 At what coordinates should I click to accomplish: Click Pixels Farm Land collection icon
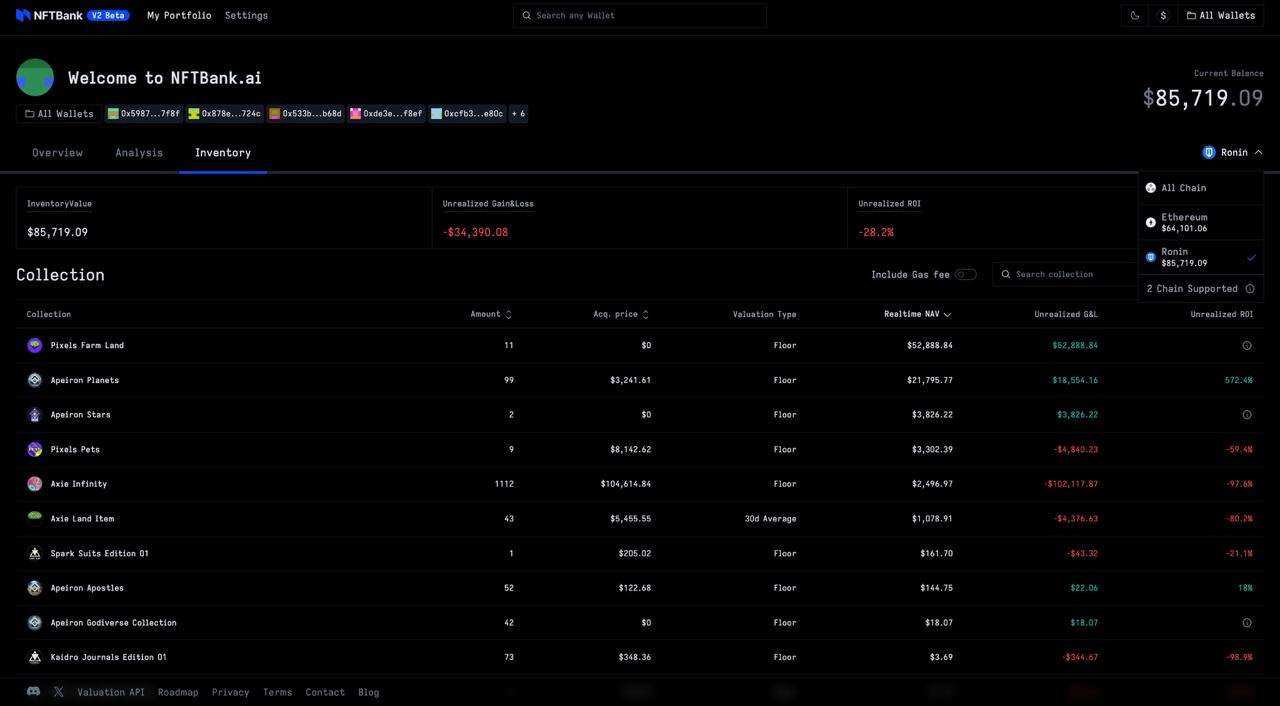[35, 345]
